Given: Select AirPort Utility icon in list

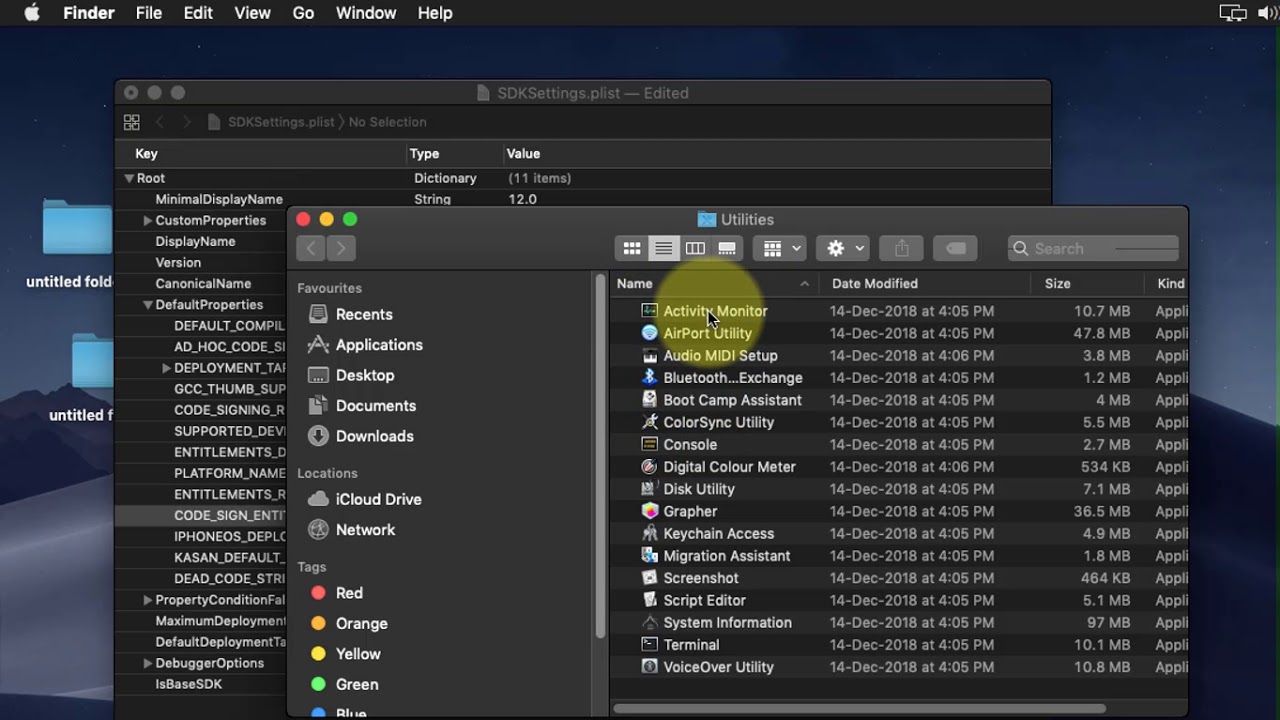Looking at the screenshot, I should [649, 333].
